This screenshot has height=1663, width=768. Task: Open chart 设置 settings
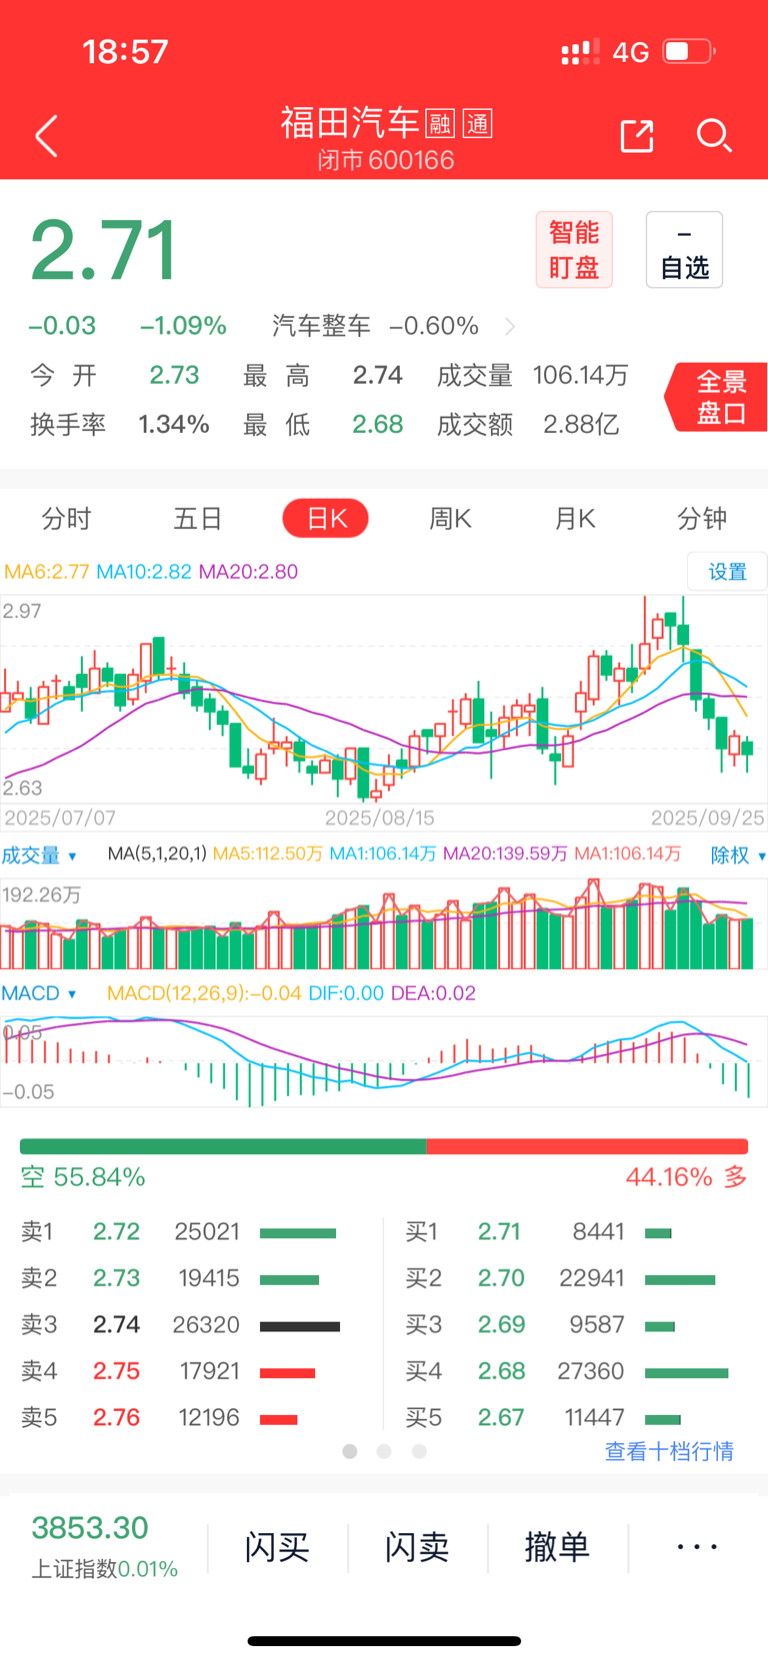click(727, 572)
